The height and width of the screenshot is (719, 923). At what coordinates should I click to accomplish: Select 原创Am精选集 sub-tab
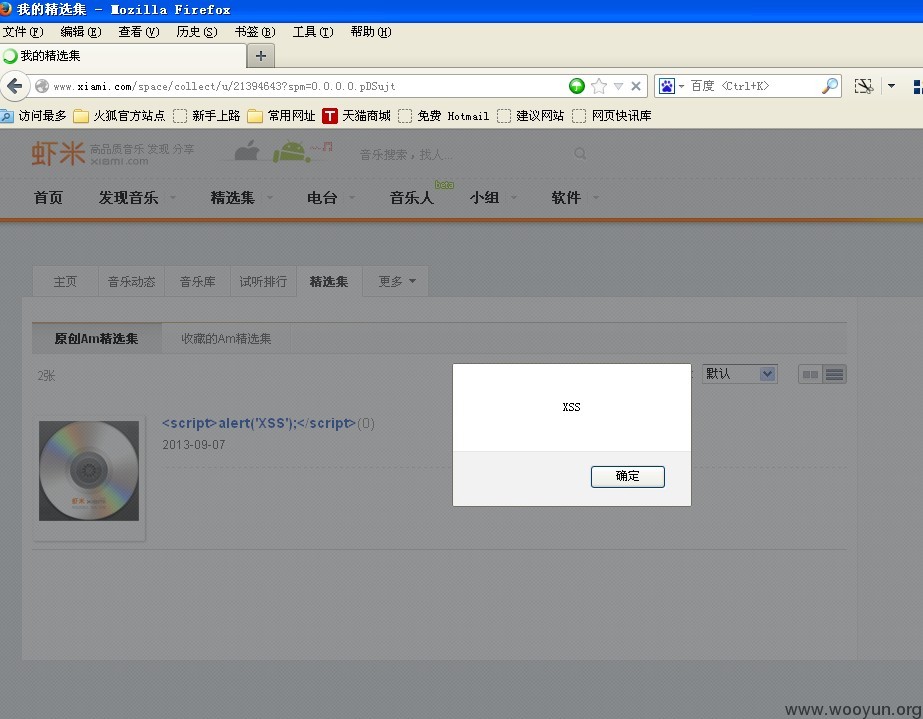pyautogui.click(x=97, y=339)
